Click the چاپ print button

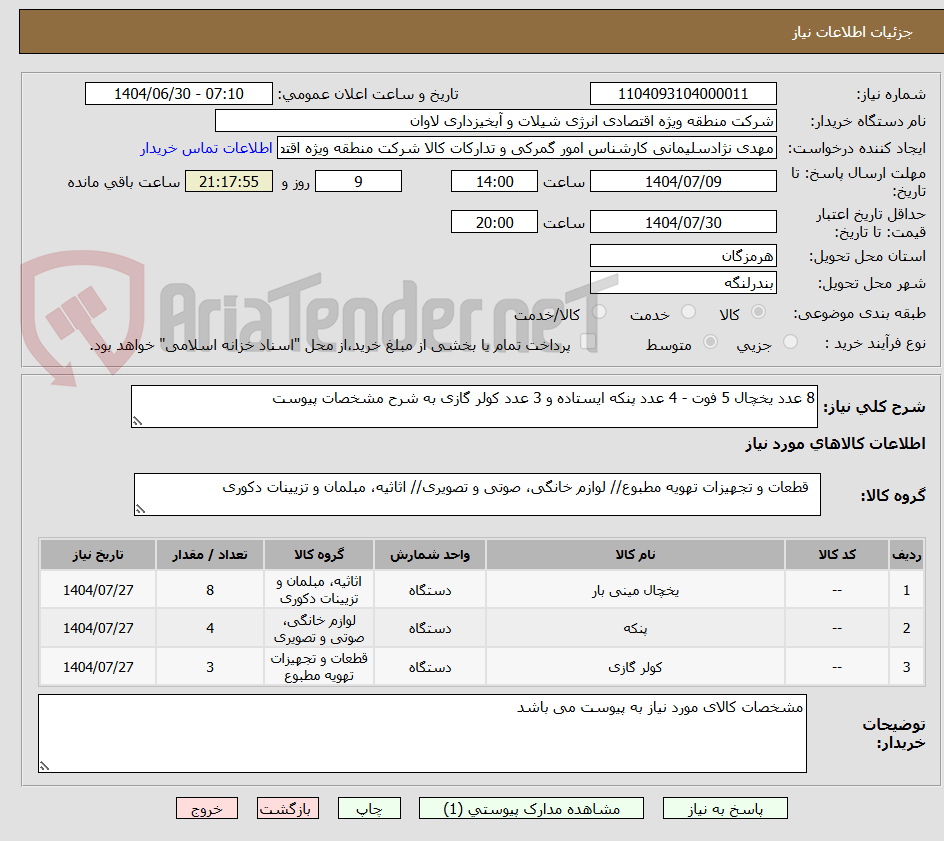point(369,808)
